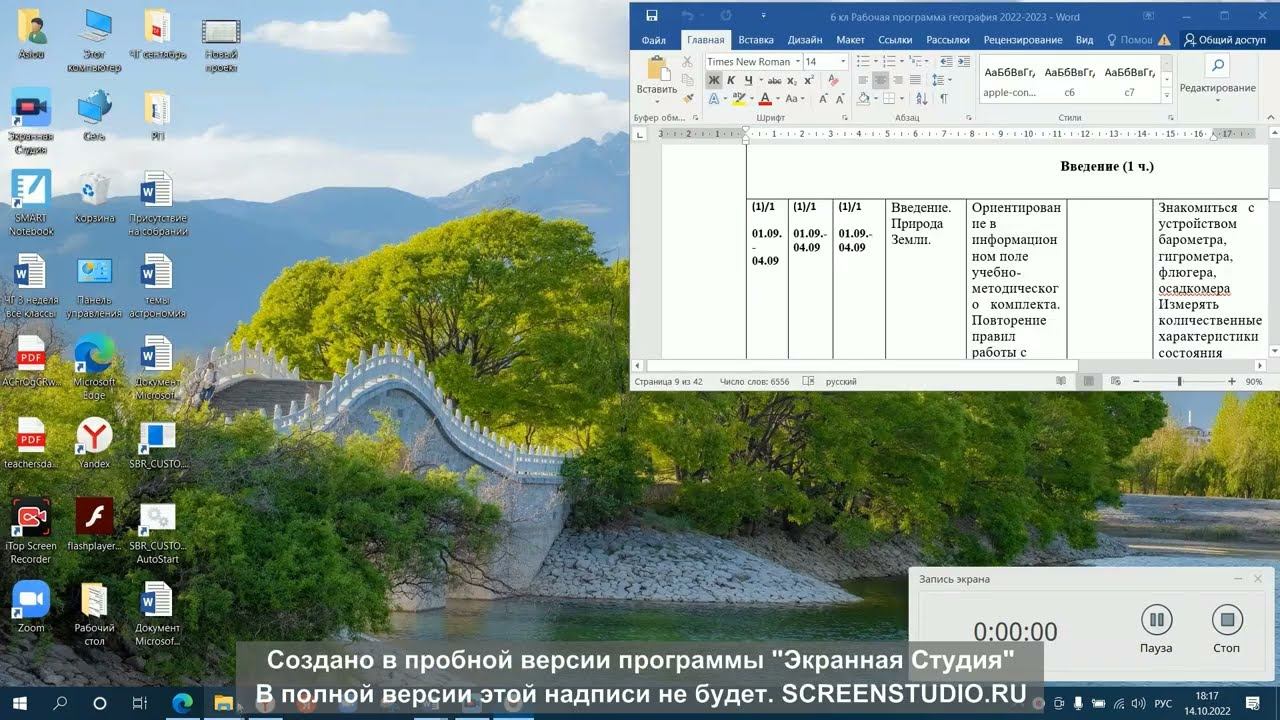
Task: Toggle italic formatting button
Action: tap(731, 80)
